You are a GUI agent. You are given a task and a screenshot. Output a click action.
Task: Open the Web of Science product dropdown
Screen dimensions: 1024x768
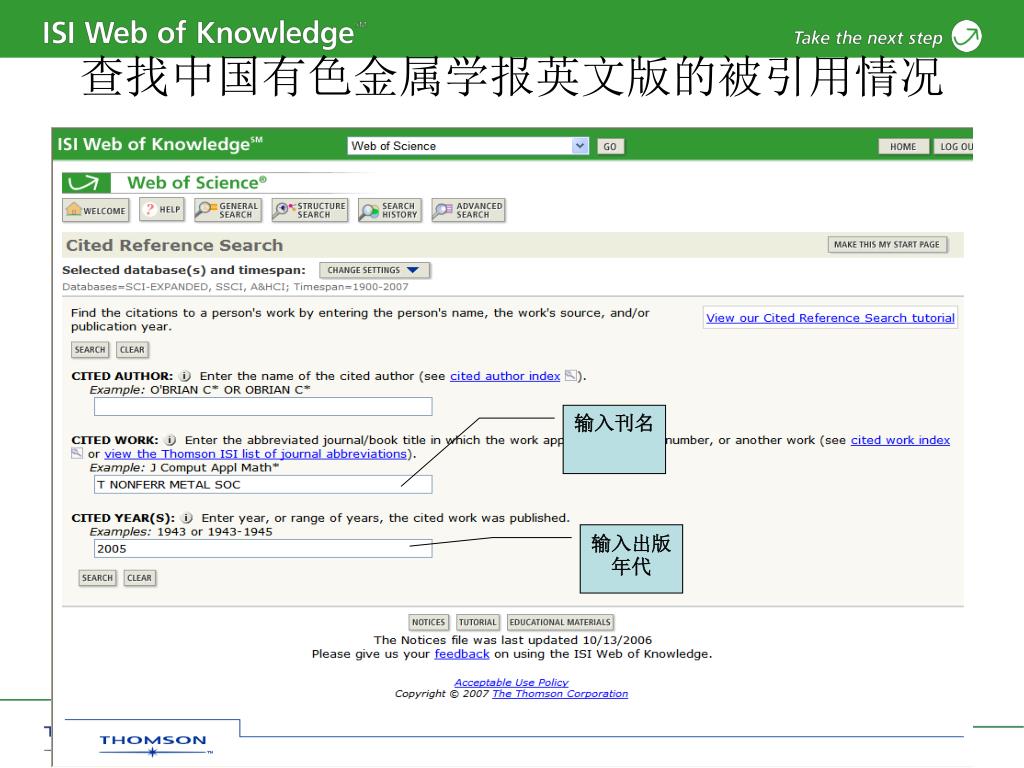coord(468,146)
